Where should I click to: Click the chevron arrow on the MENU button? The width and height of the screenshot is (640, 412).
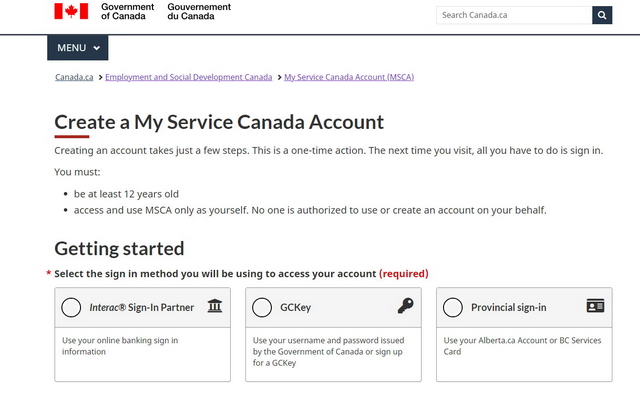97,48
